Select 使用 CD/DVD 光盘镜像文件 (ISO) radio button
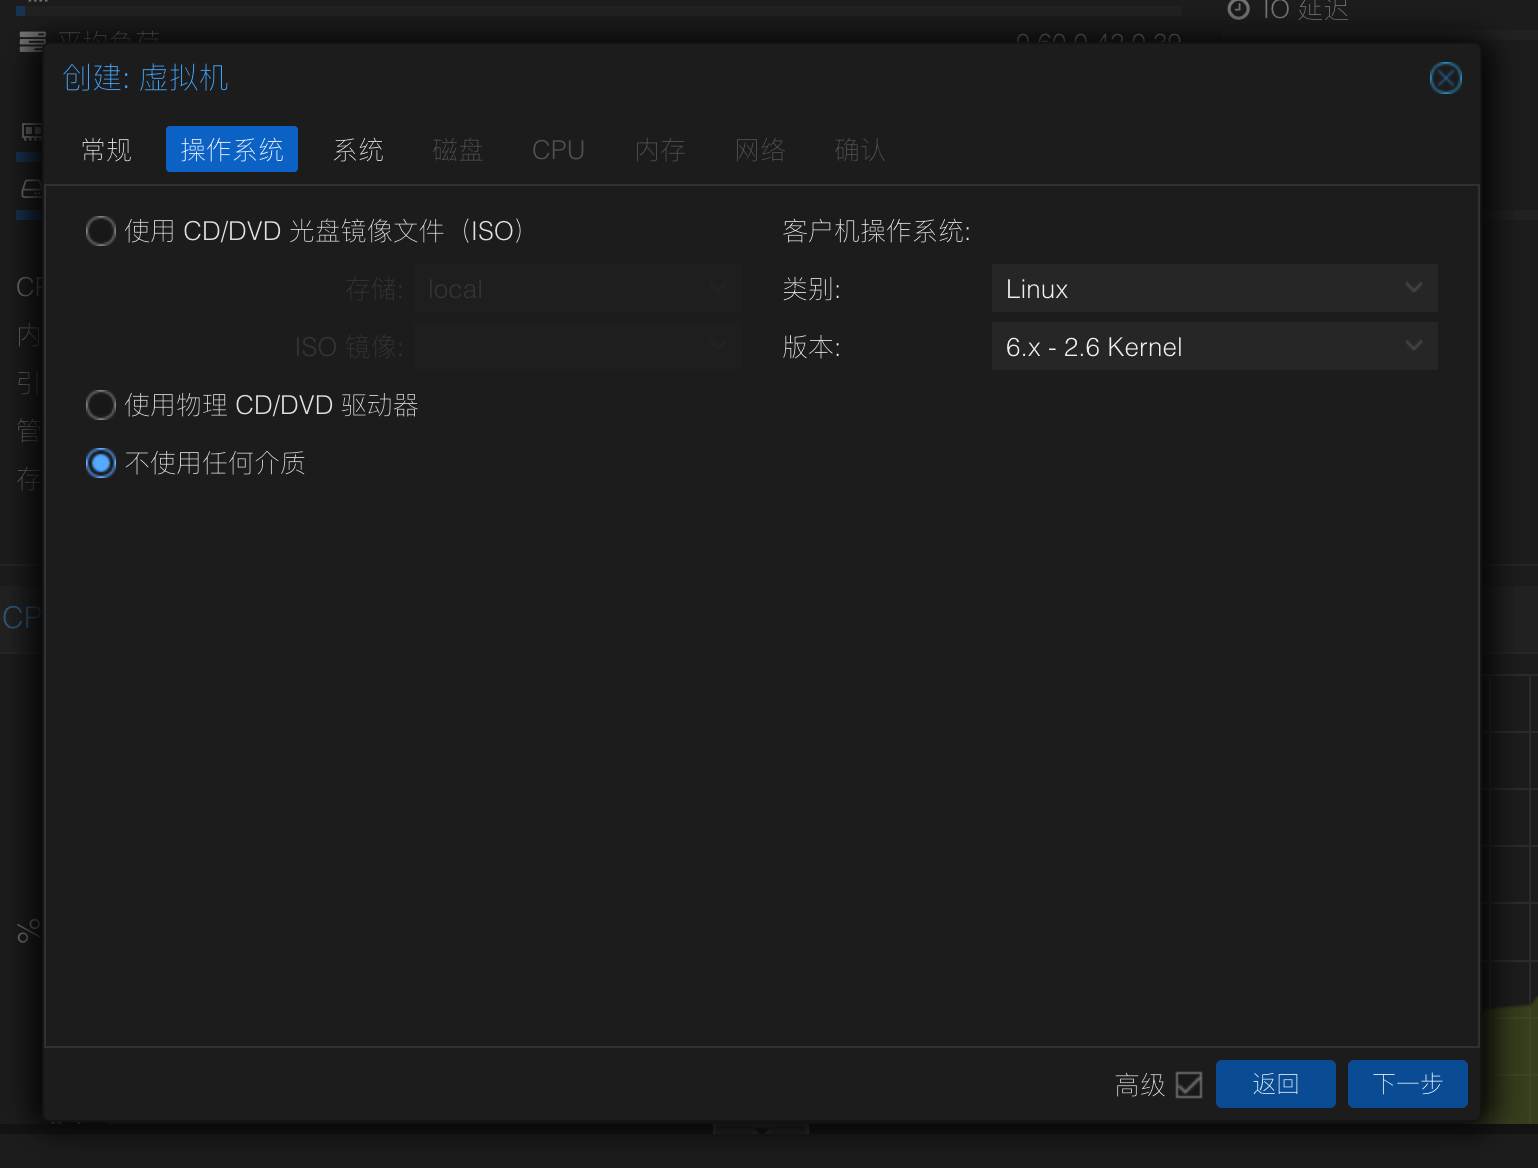This screenshot has height=1168, width=1538. (101, 231)
